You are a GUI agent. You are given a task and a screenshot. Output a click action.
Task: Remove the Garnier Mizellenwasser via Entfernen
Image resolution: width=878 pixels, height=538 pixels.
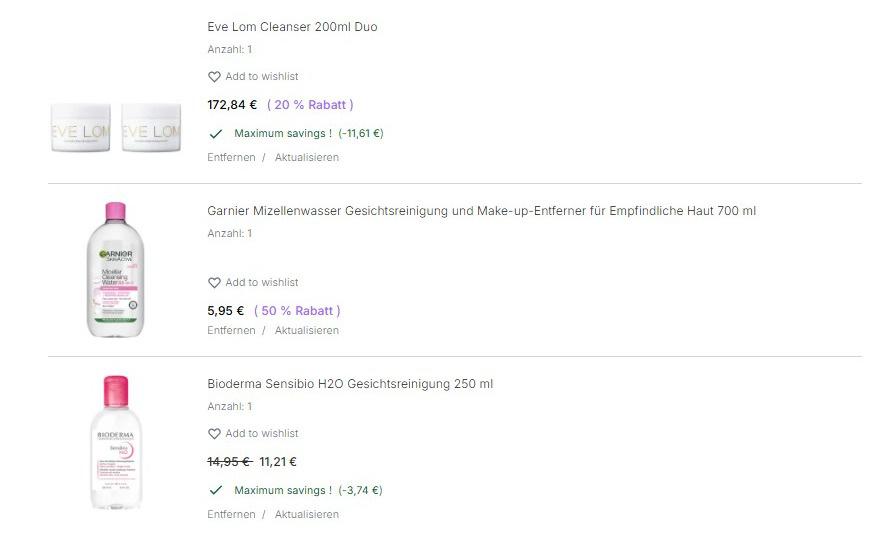coord(231,330)
